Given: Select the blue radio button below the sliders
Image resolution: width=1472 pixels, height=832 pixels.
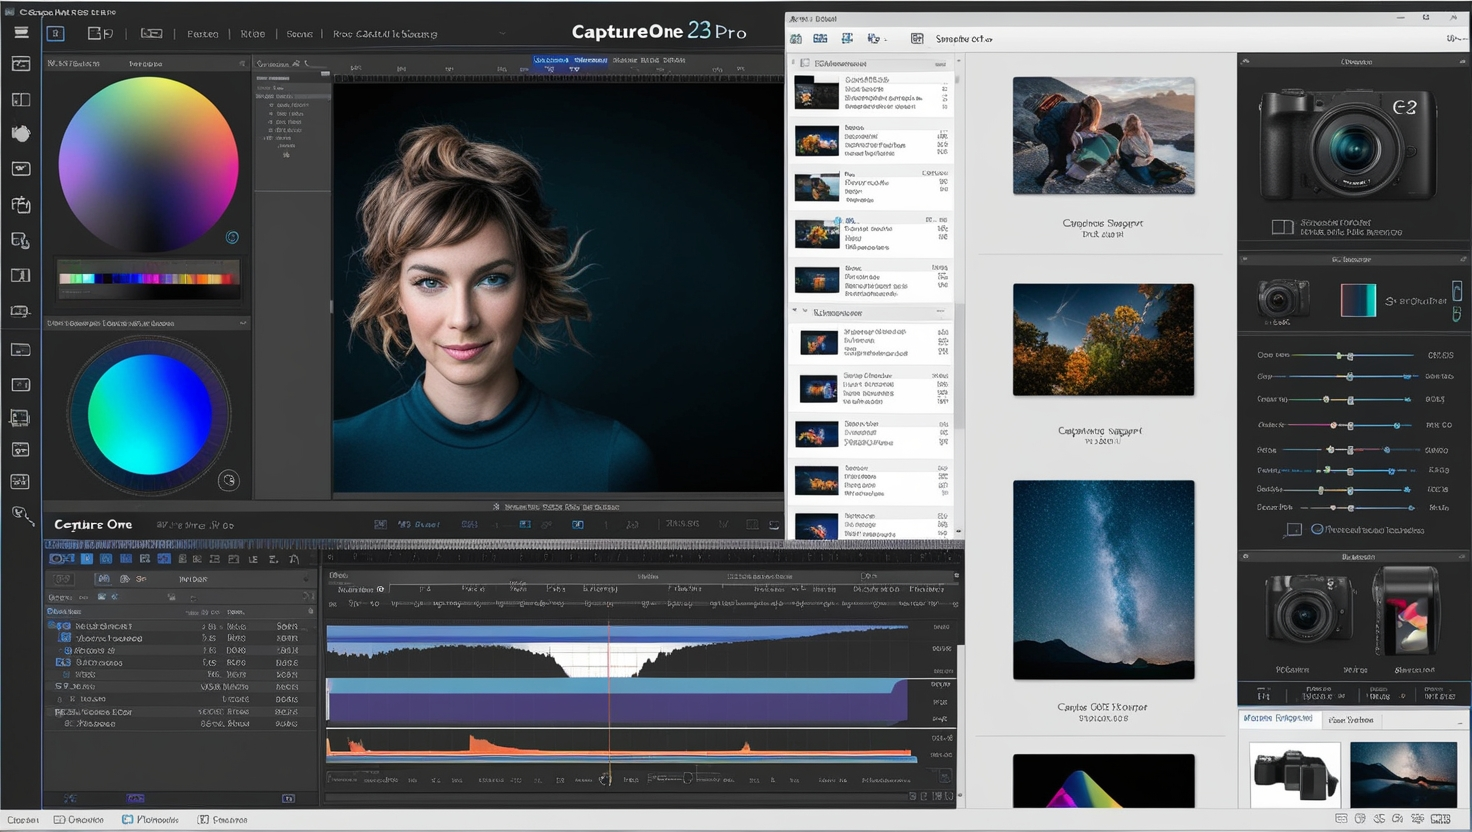Looking at the screenshot, I should pos(1317,530).
